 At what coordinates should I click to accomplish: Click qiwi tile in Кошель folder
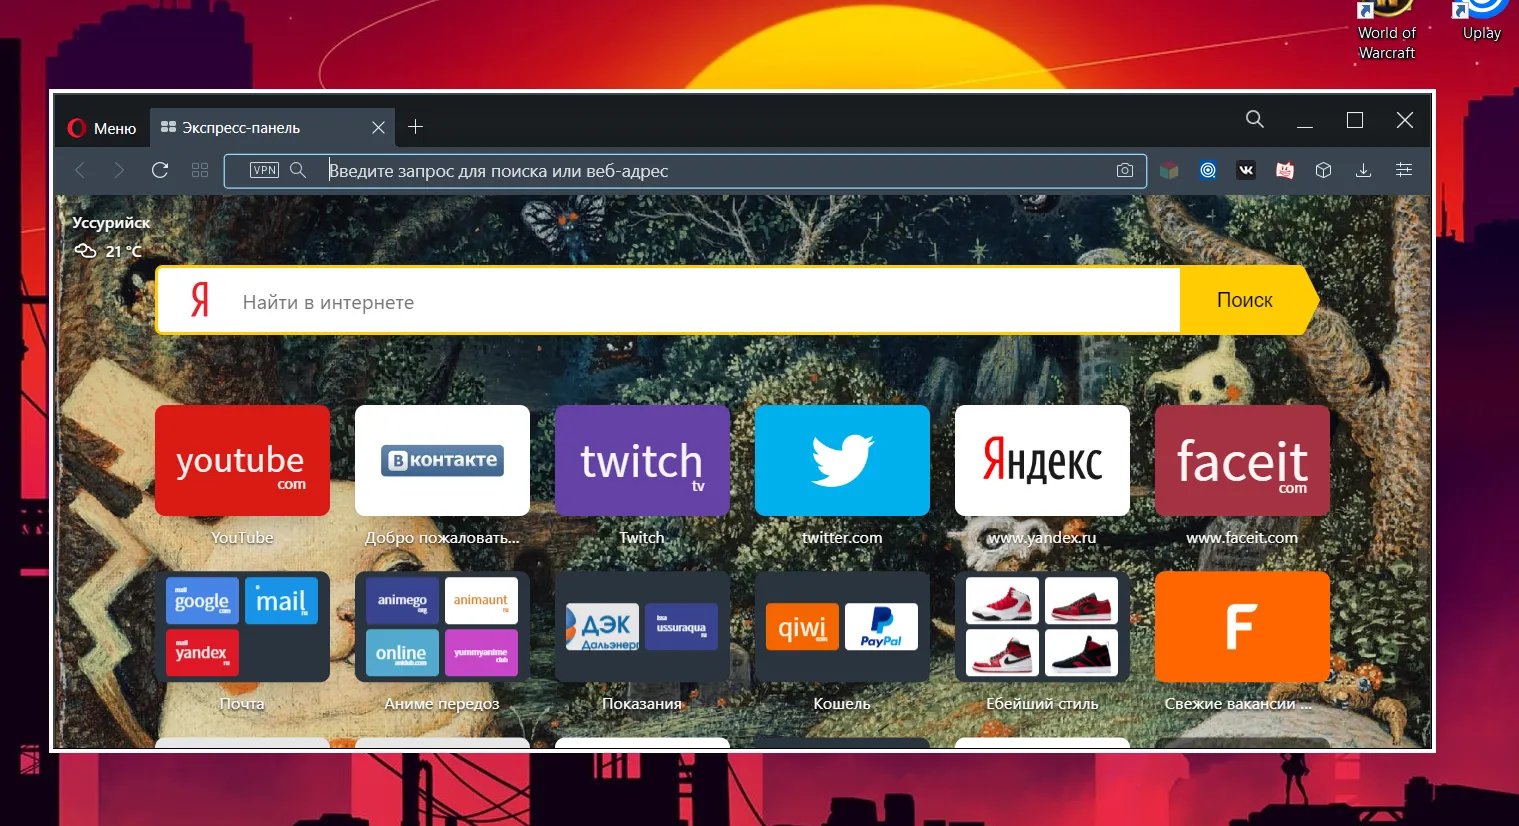[x=802, y=627]
